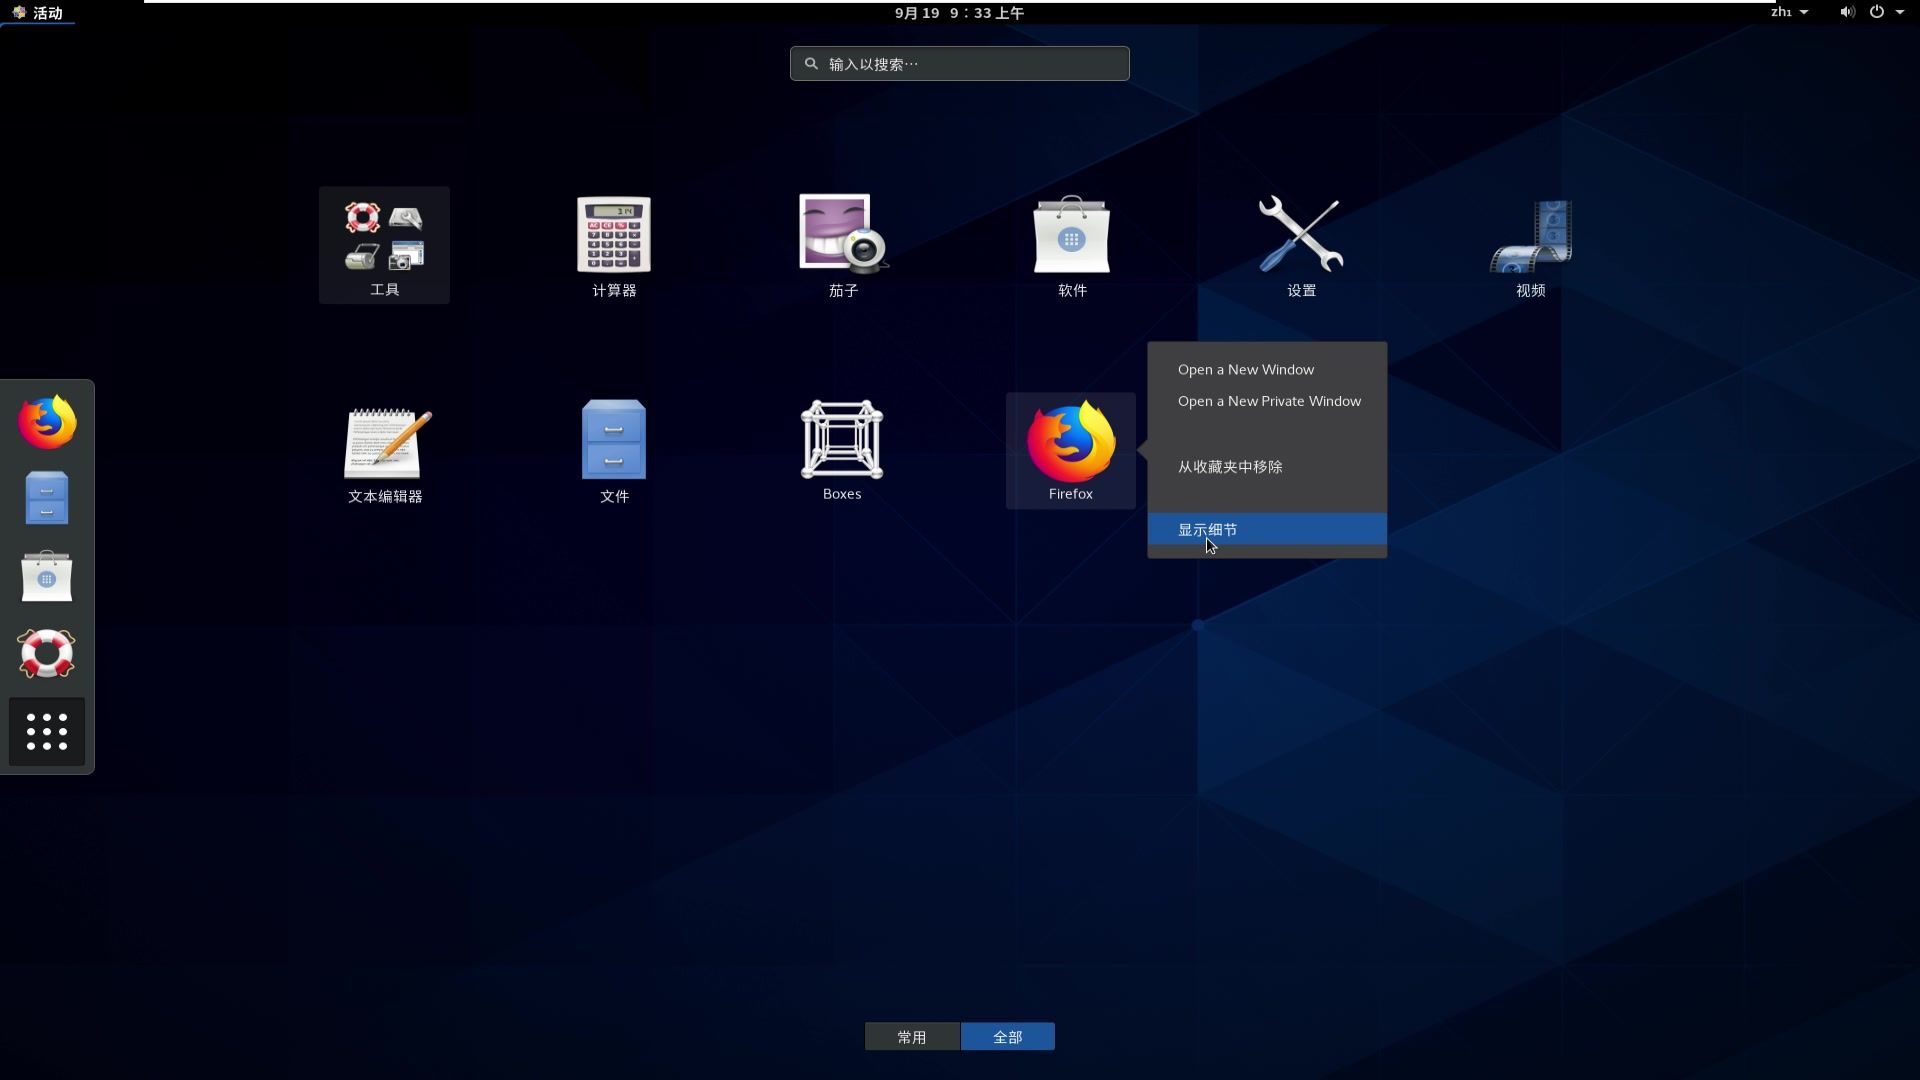Open the 工具 (Utilities) app folder
The height and width of the screenshot is (1080, 1920).
click(x=384, y=245)
